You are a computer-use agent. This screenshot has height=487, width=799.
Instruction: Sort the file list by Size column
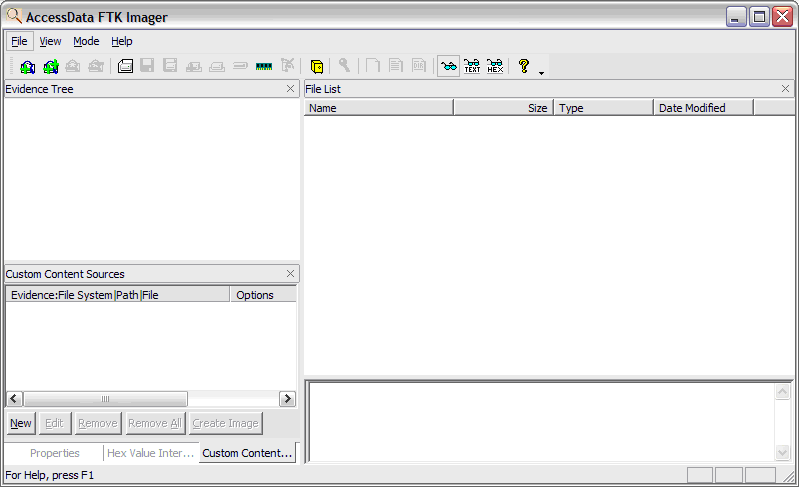point(503,108)
